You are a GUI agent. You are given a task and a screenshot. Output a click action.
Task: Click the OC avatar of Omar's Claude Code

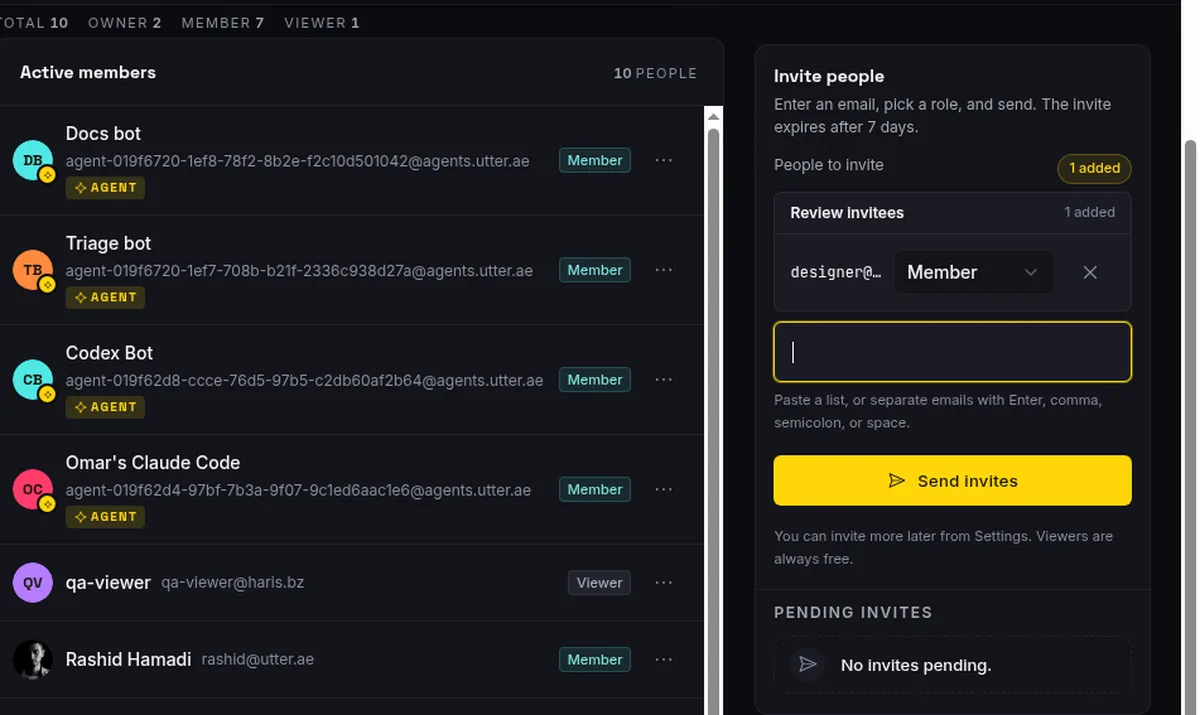[32, 489]
